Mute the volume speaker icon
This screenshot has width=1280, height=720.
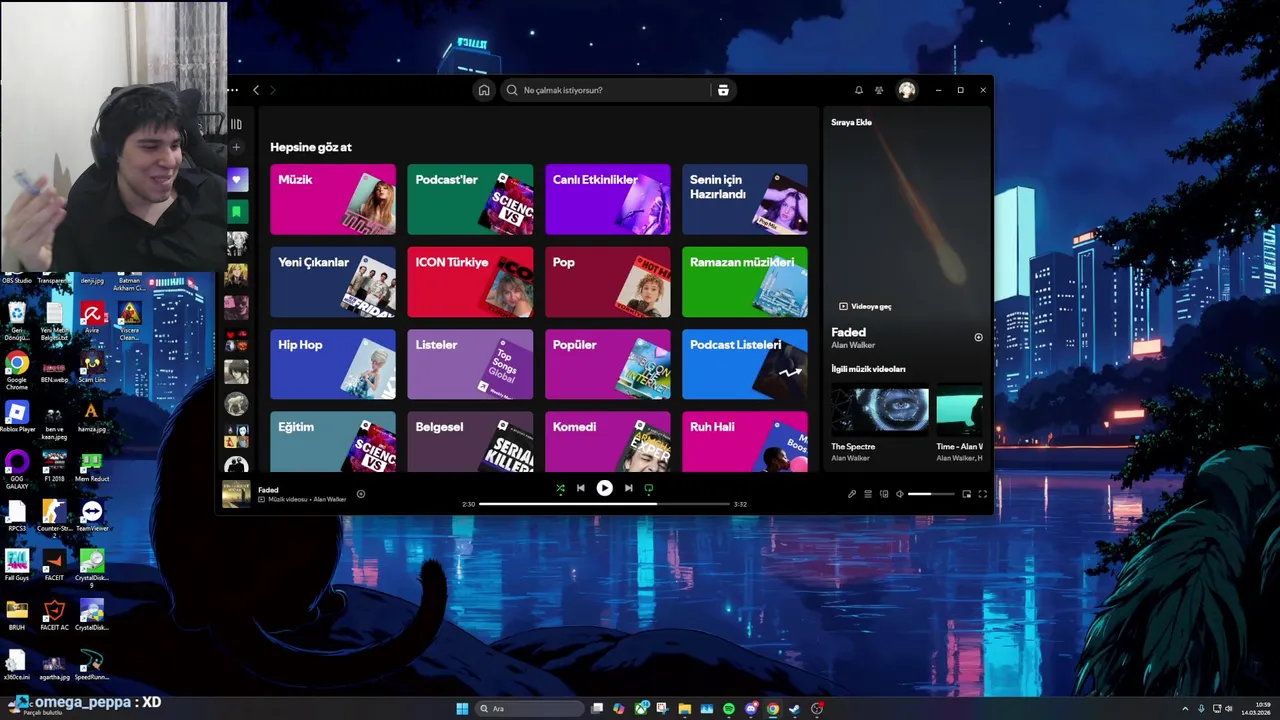tap(899, 494)
